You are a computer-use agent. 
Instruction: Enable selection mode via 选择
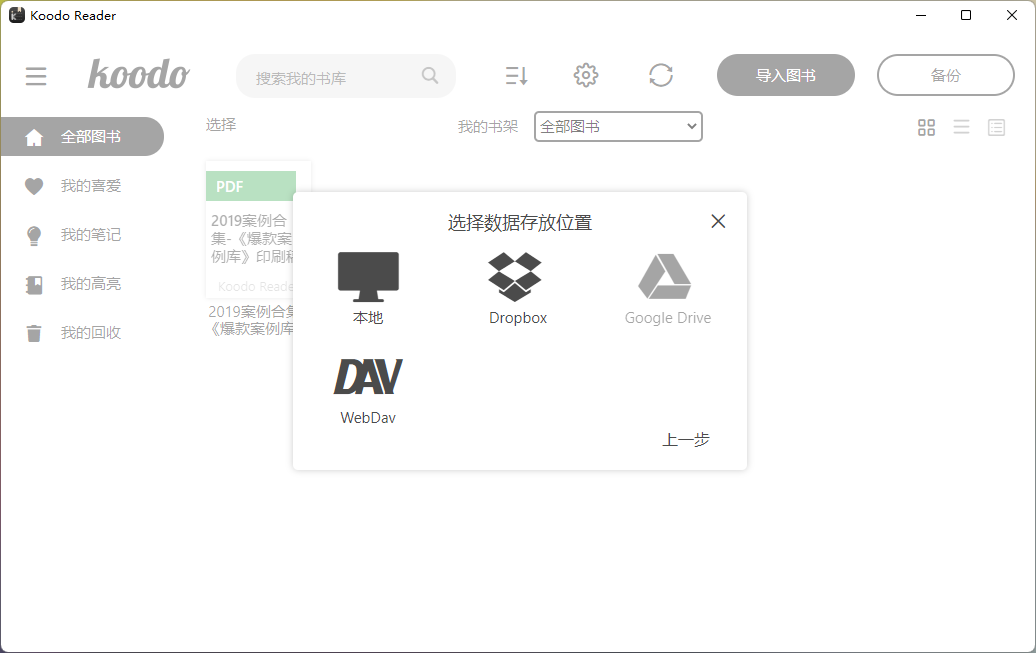pos(220,124)
